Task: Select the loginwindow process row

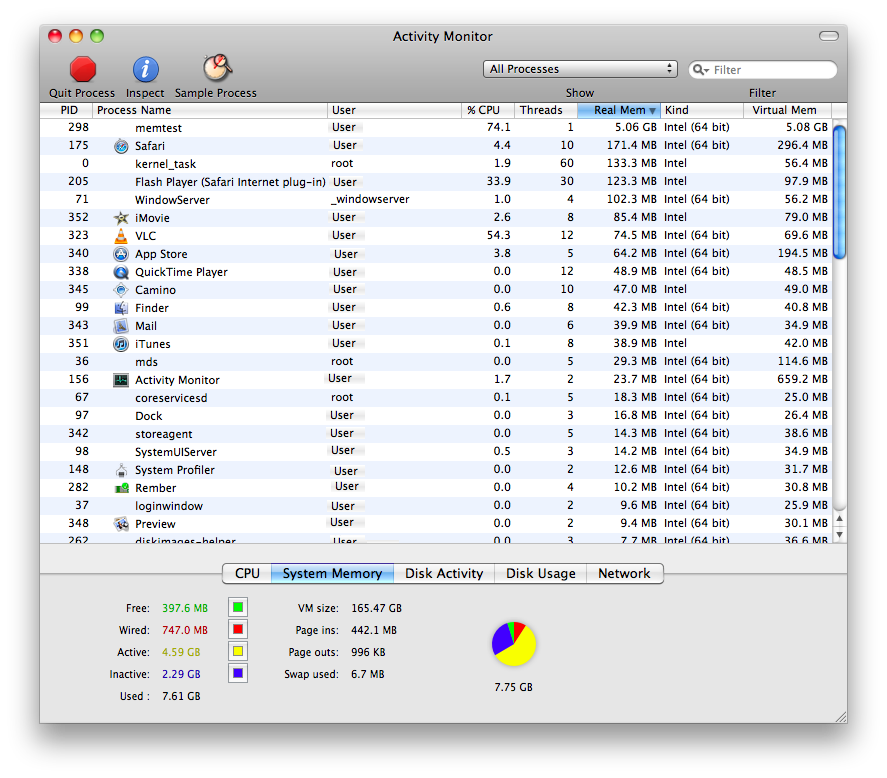Action: [x=436, y=506]
